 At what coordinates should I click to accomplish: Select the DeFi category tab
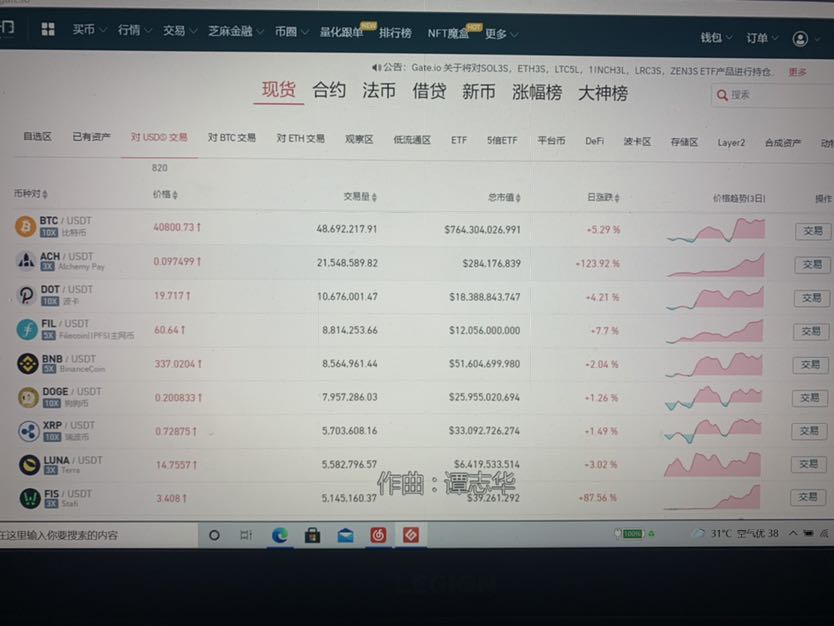pyautogui.click(x=595, y=141)
